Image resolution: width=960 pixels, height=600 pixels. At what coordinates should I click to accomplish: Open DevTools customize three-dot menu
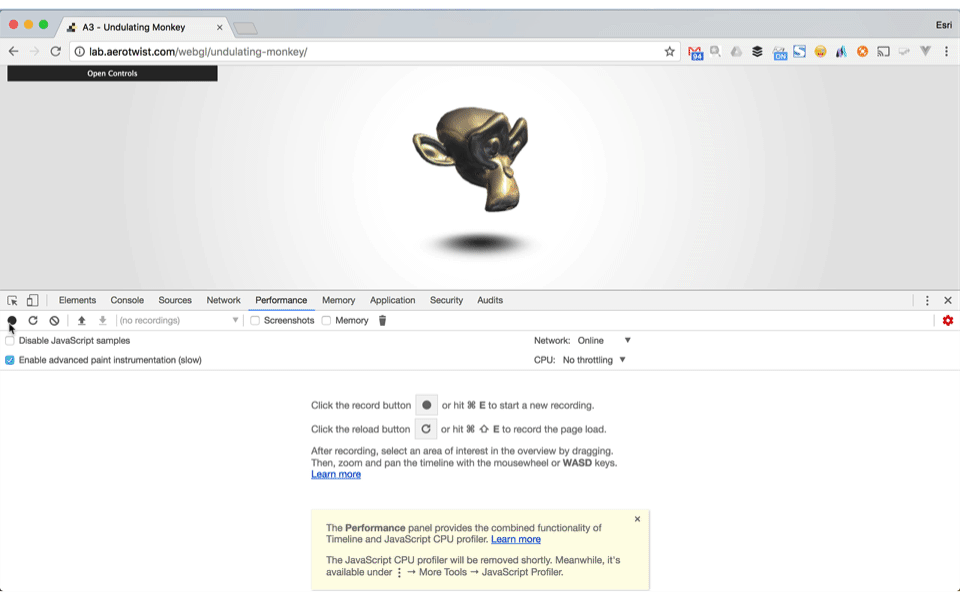(927, 301)
